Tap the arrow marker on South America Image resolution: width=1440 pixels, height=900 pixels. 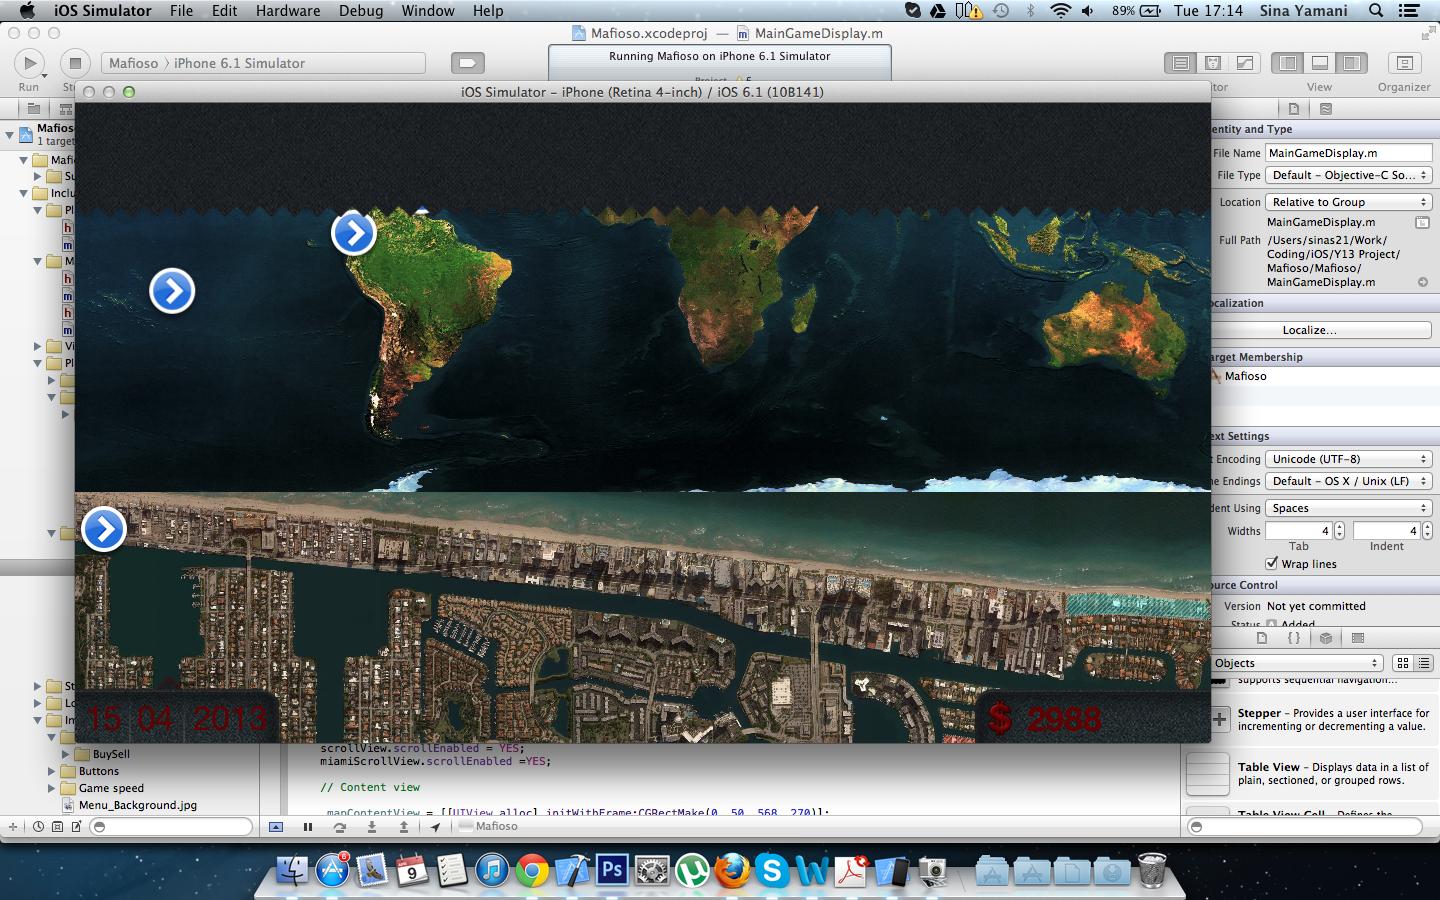click(354, 233)
